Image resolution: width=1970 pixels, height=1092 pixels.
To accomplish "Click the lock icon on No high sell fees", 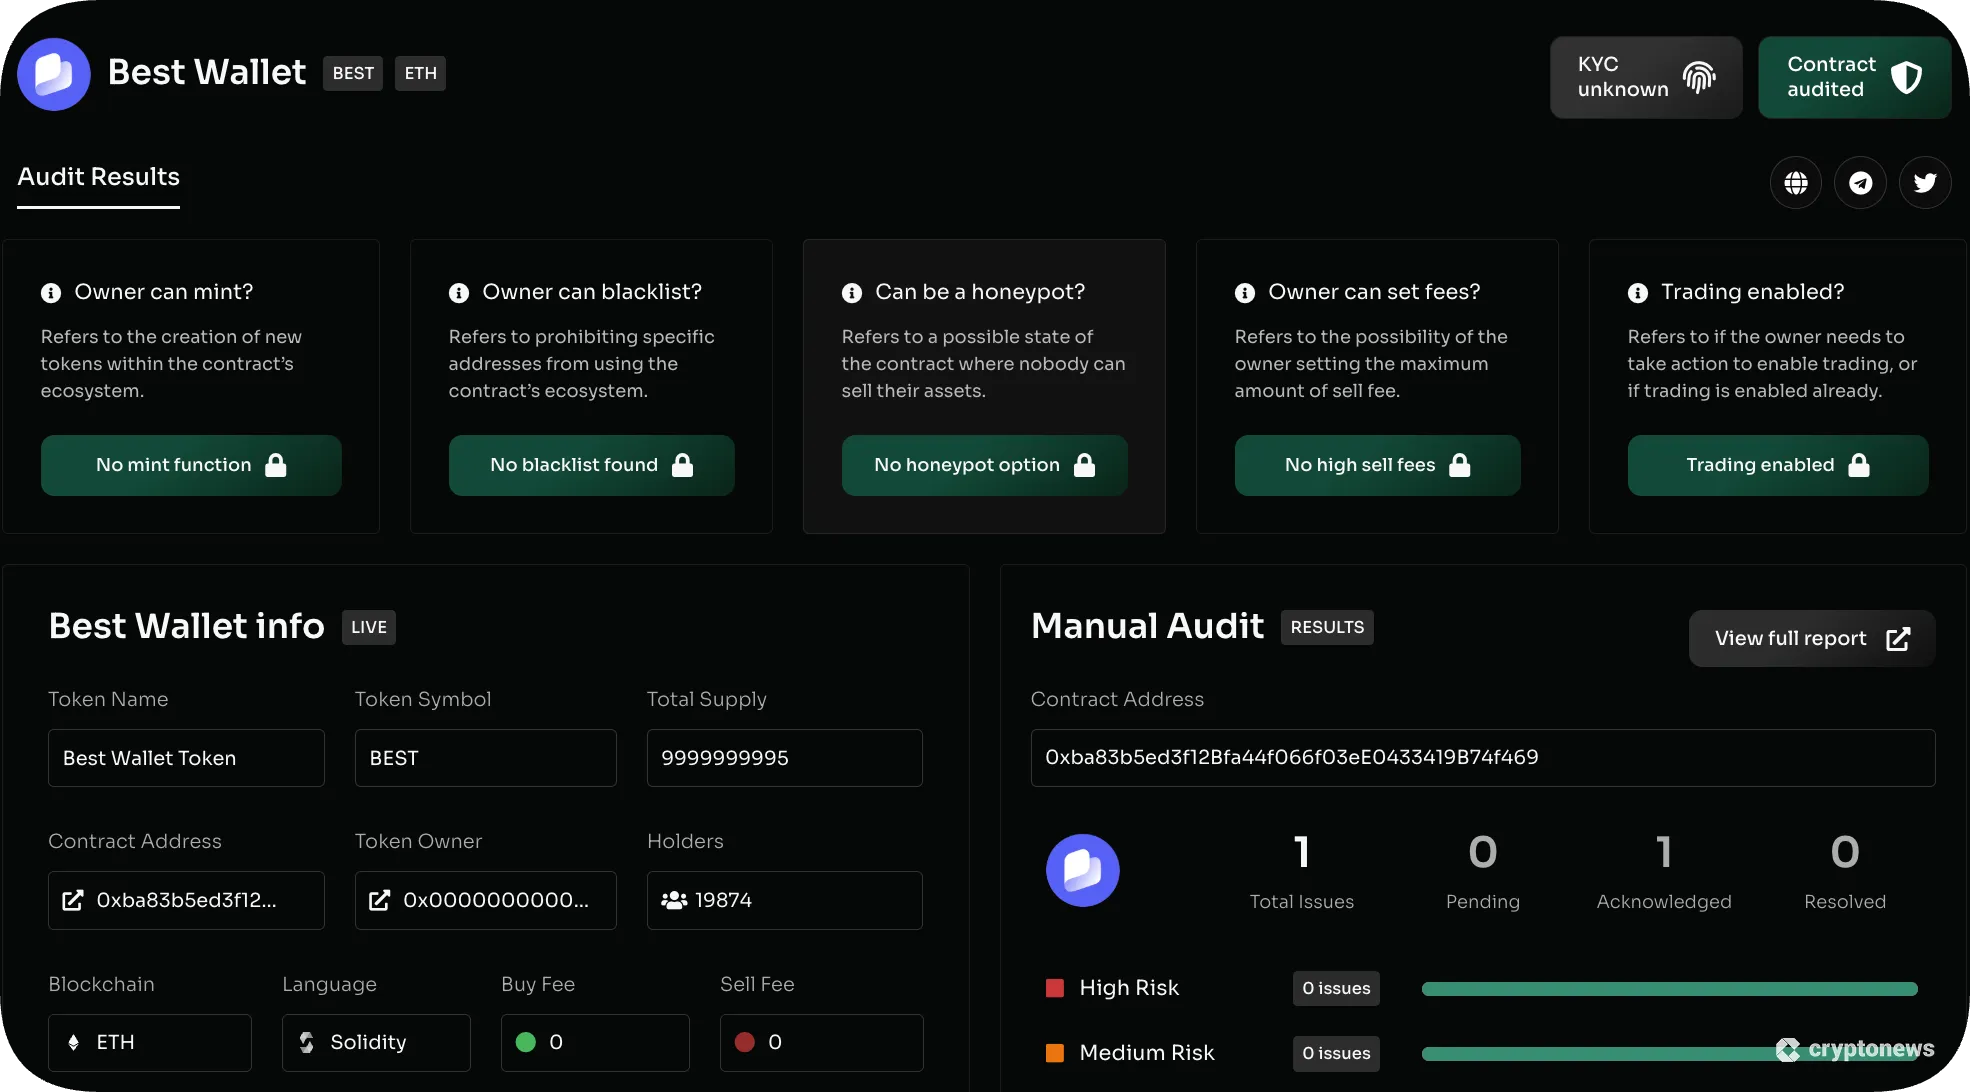I will tap(1460, 465).
